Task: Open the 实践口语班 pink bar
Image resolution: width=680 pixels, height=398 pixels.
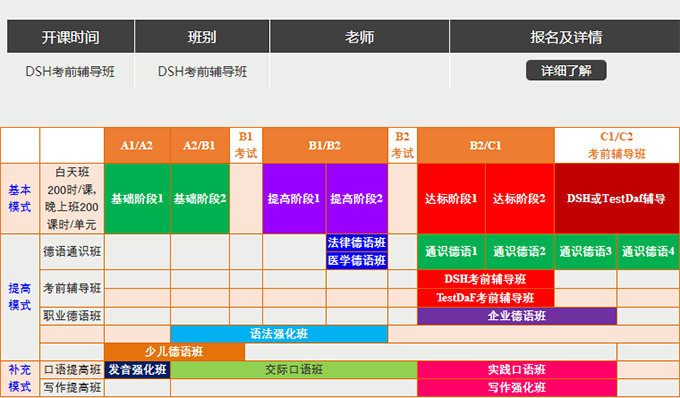Action: tap(517, 370)
